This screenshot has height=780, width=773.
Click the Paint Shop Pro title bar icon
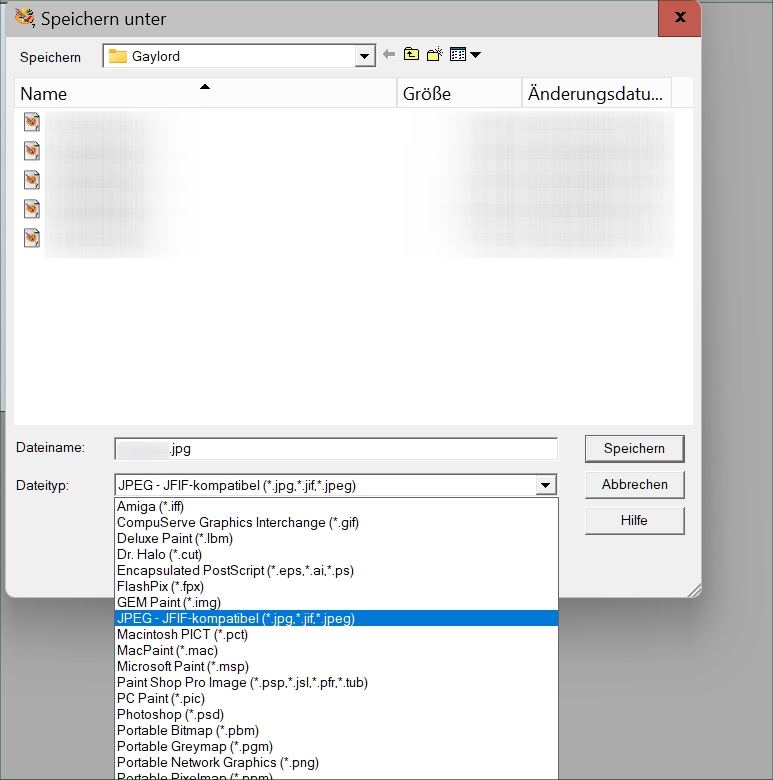[x=24, y=17]
